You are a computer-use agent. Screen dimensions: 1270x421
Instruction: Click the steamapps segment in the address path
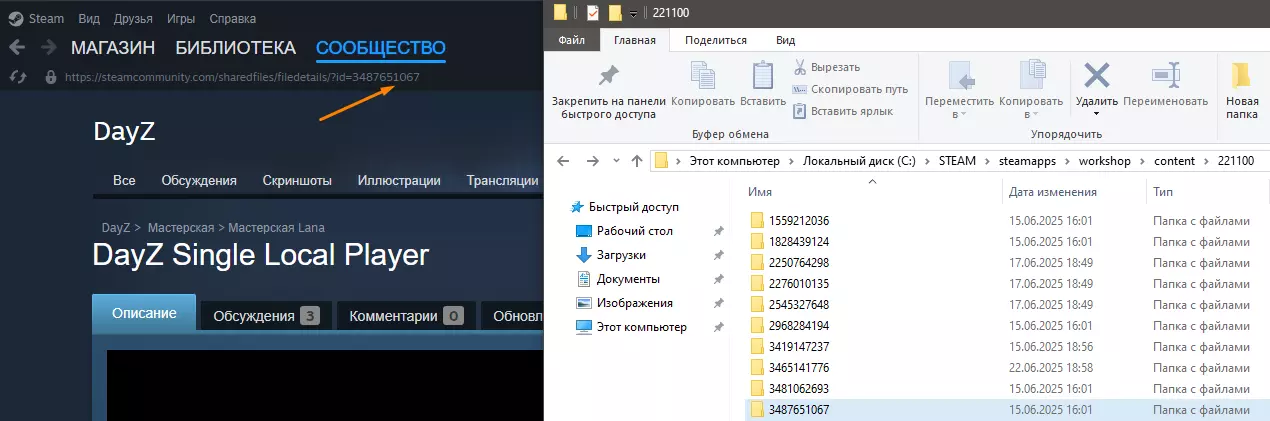coord(1029,161)
